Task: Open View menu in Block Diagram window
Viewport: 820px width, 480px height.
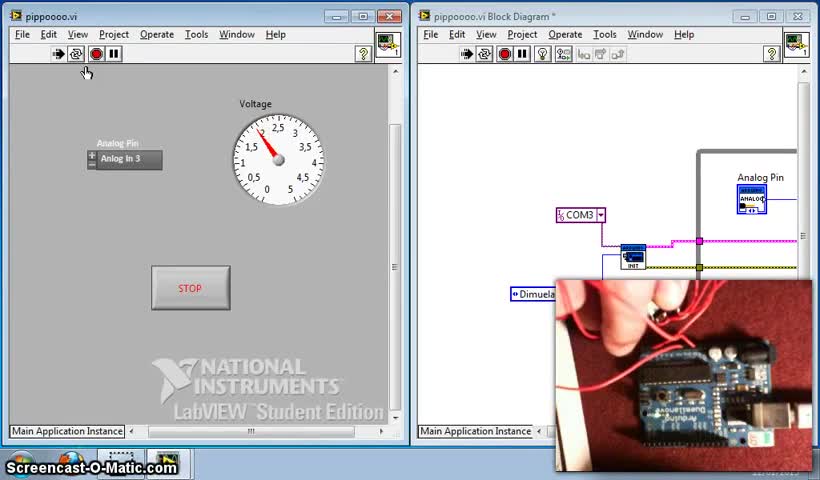Action: point(486,35)
